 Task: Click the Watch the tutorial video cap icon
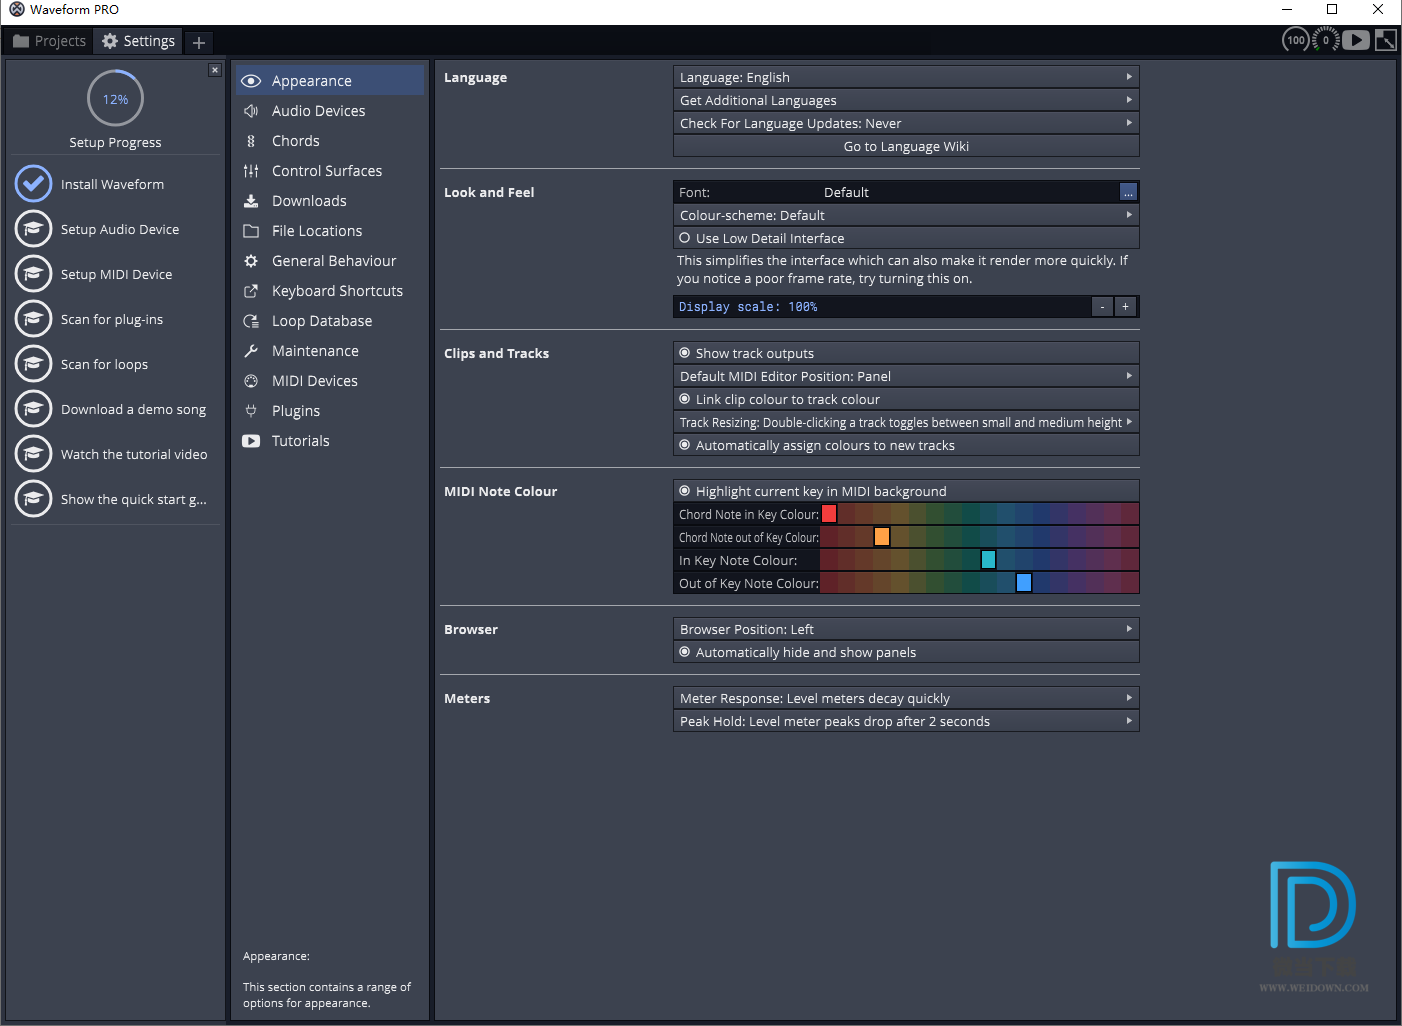point(33,454)
